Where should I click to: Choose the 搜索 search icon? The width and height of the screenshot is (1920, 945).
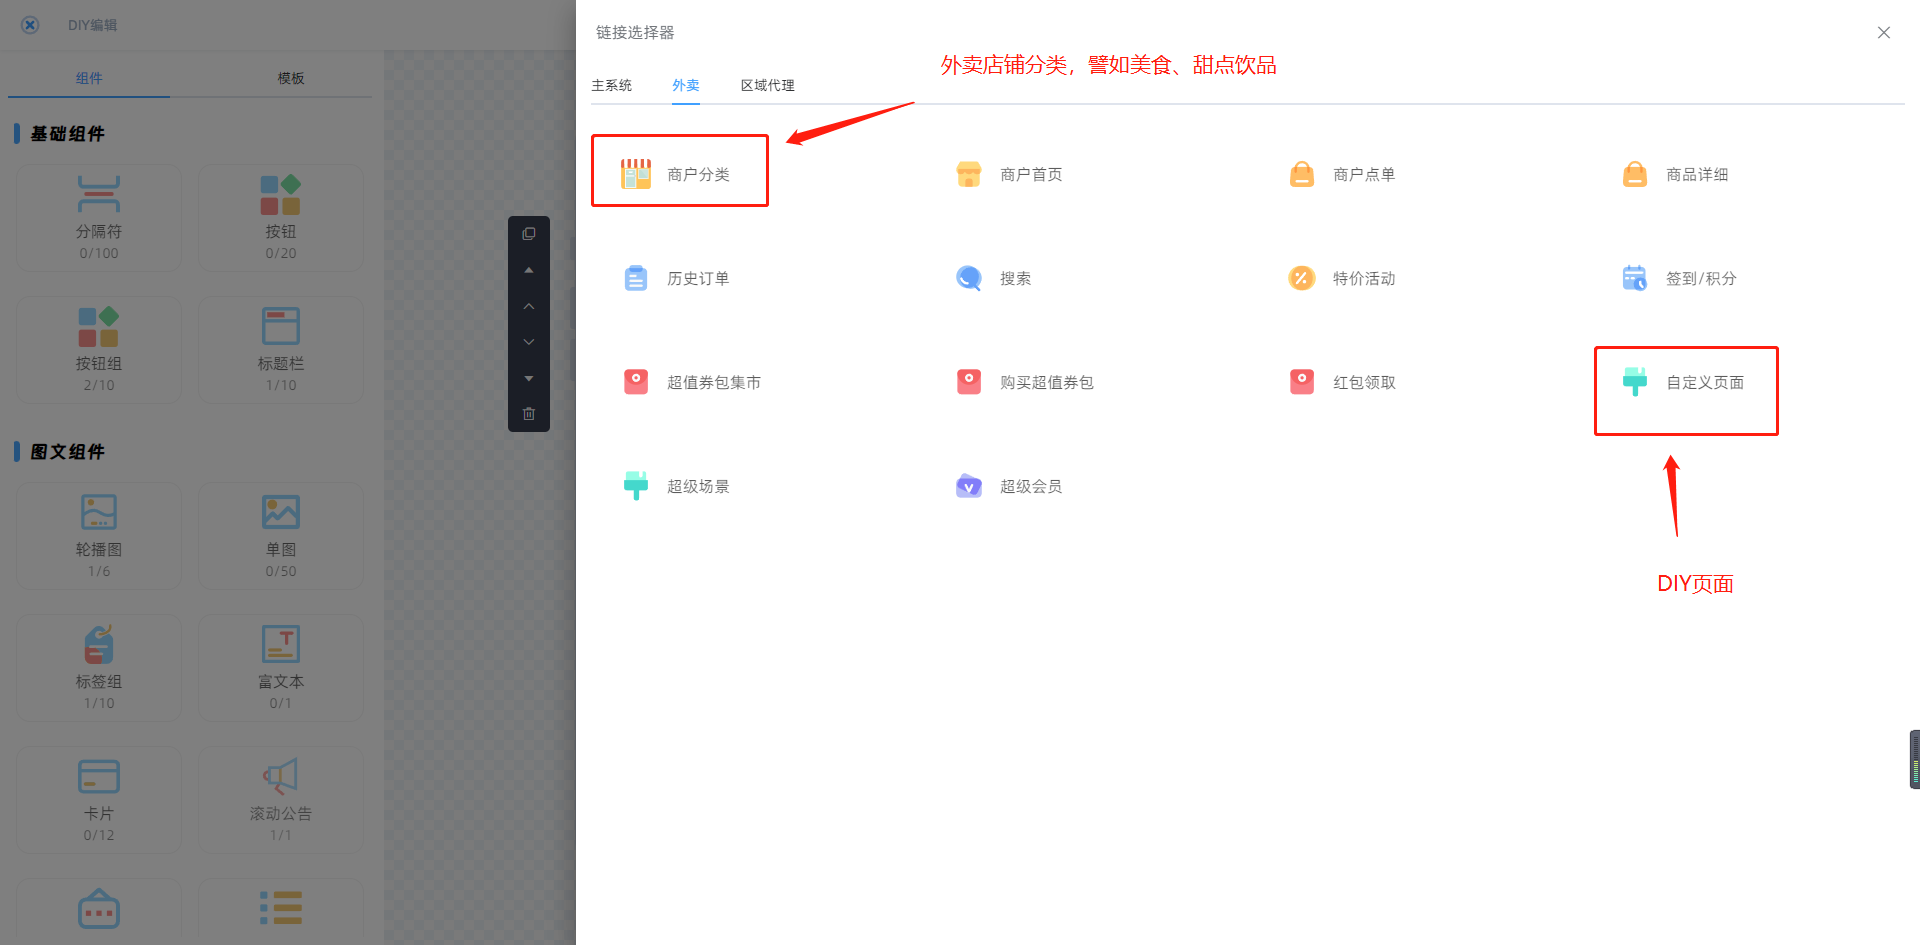click(968, 278)
